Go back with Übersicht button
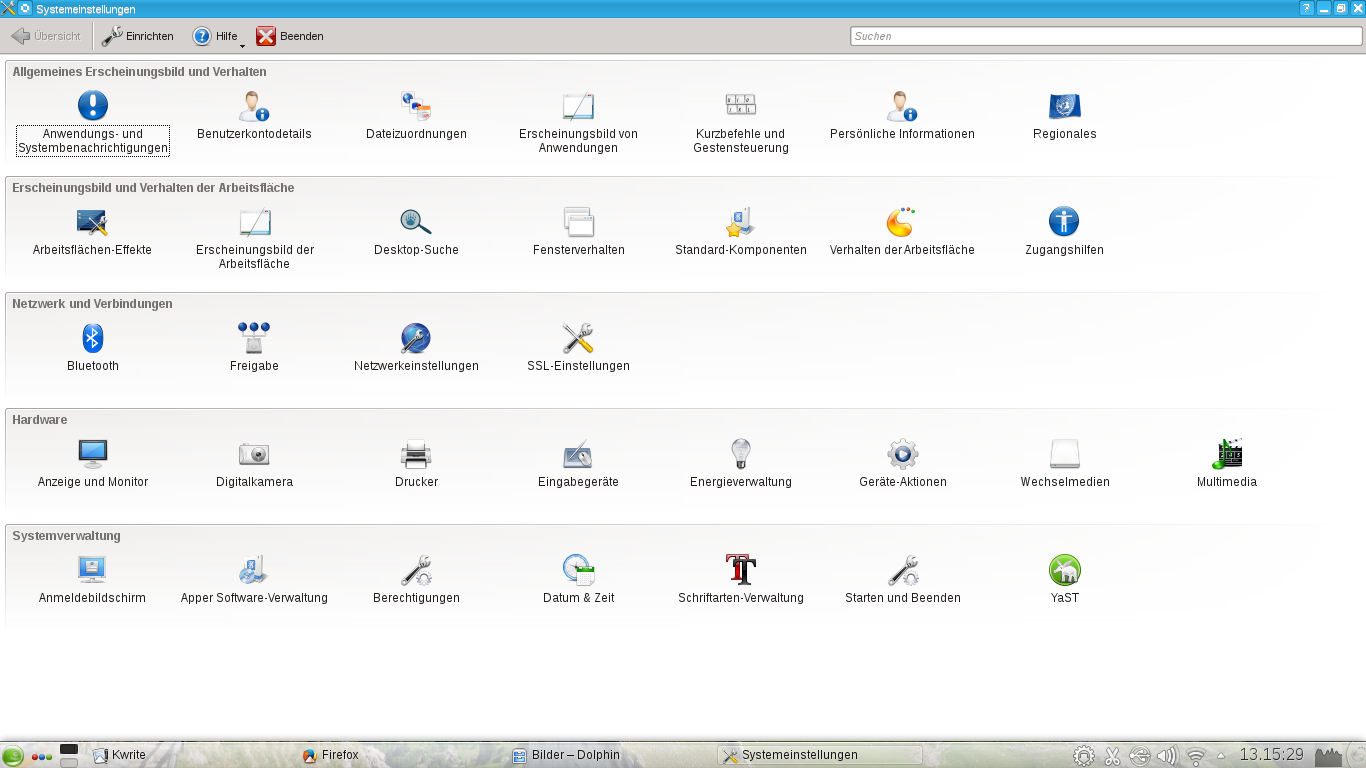The height and width of the screenshot is (768, 1366). tap(46, 37)
